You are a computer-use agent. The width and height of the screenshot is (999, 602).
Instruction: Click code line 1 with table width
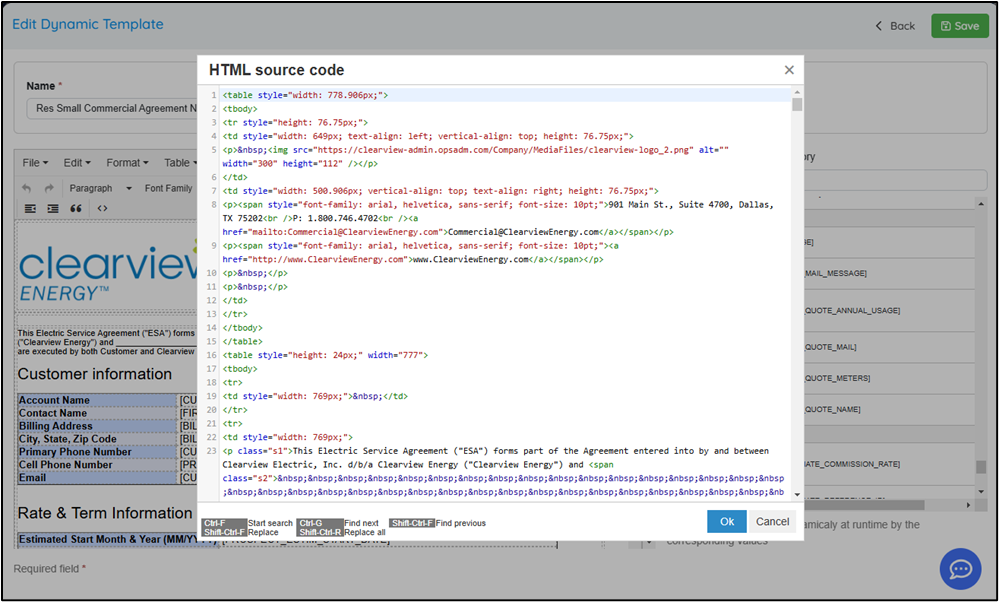pyautogui.click(x=305, y=95)
